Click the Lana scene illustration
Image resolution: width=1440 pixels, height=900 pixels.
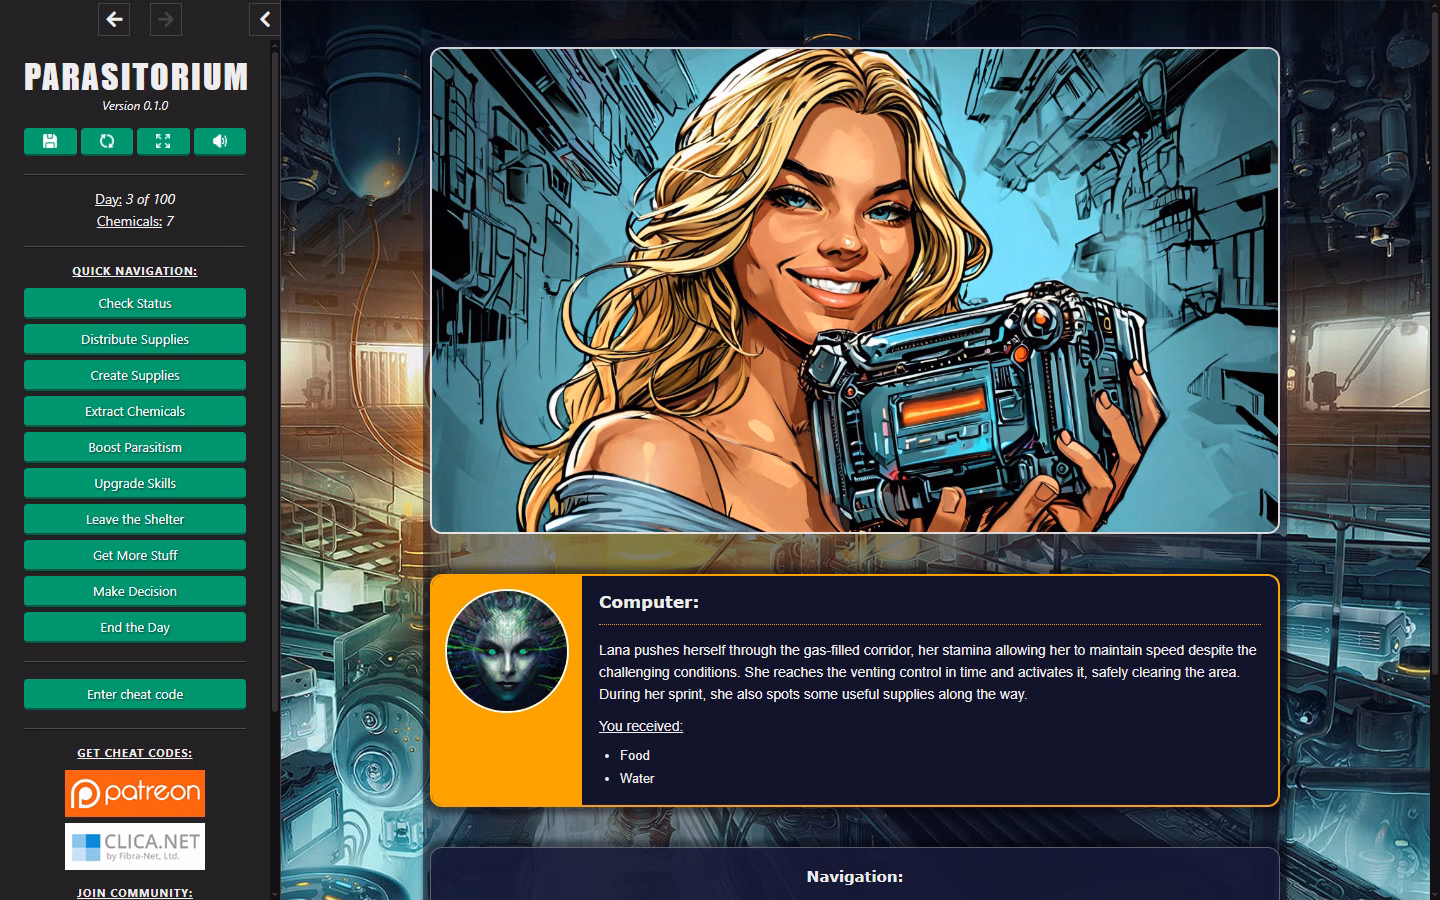[x=855, y=290]
